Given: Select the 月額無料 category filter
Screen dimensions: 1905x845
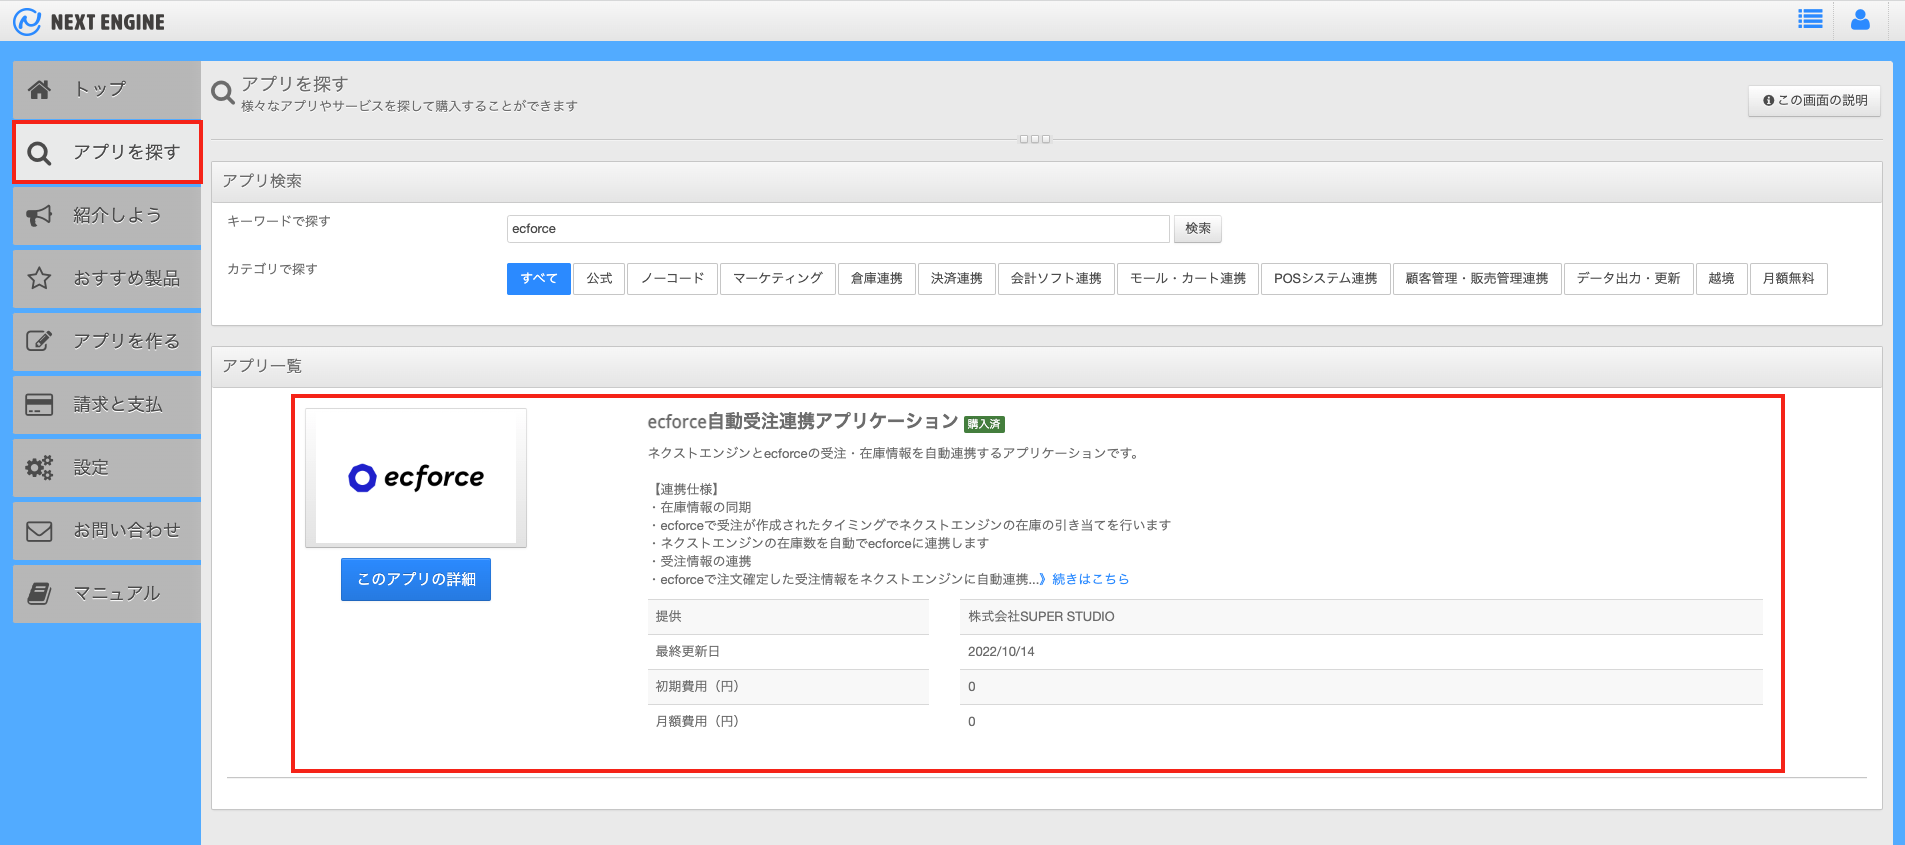Looking at the screenshot, I should coord(1789,279).
